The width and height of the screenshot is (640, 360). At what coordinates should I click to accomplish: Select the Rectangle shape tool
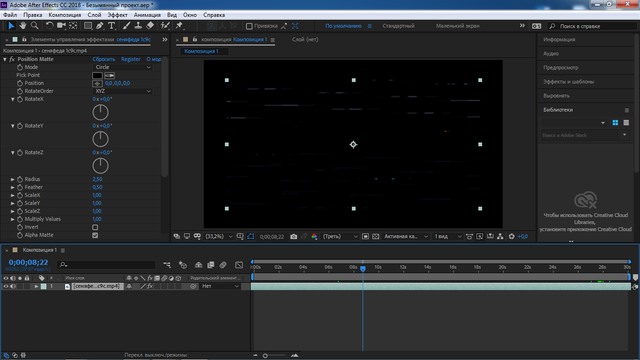pyautogui.click(x=87, y=26)
